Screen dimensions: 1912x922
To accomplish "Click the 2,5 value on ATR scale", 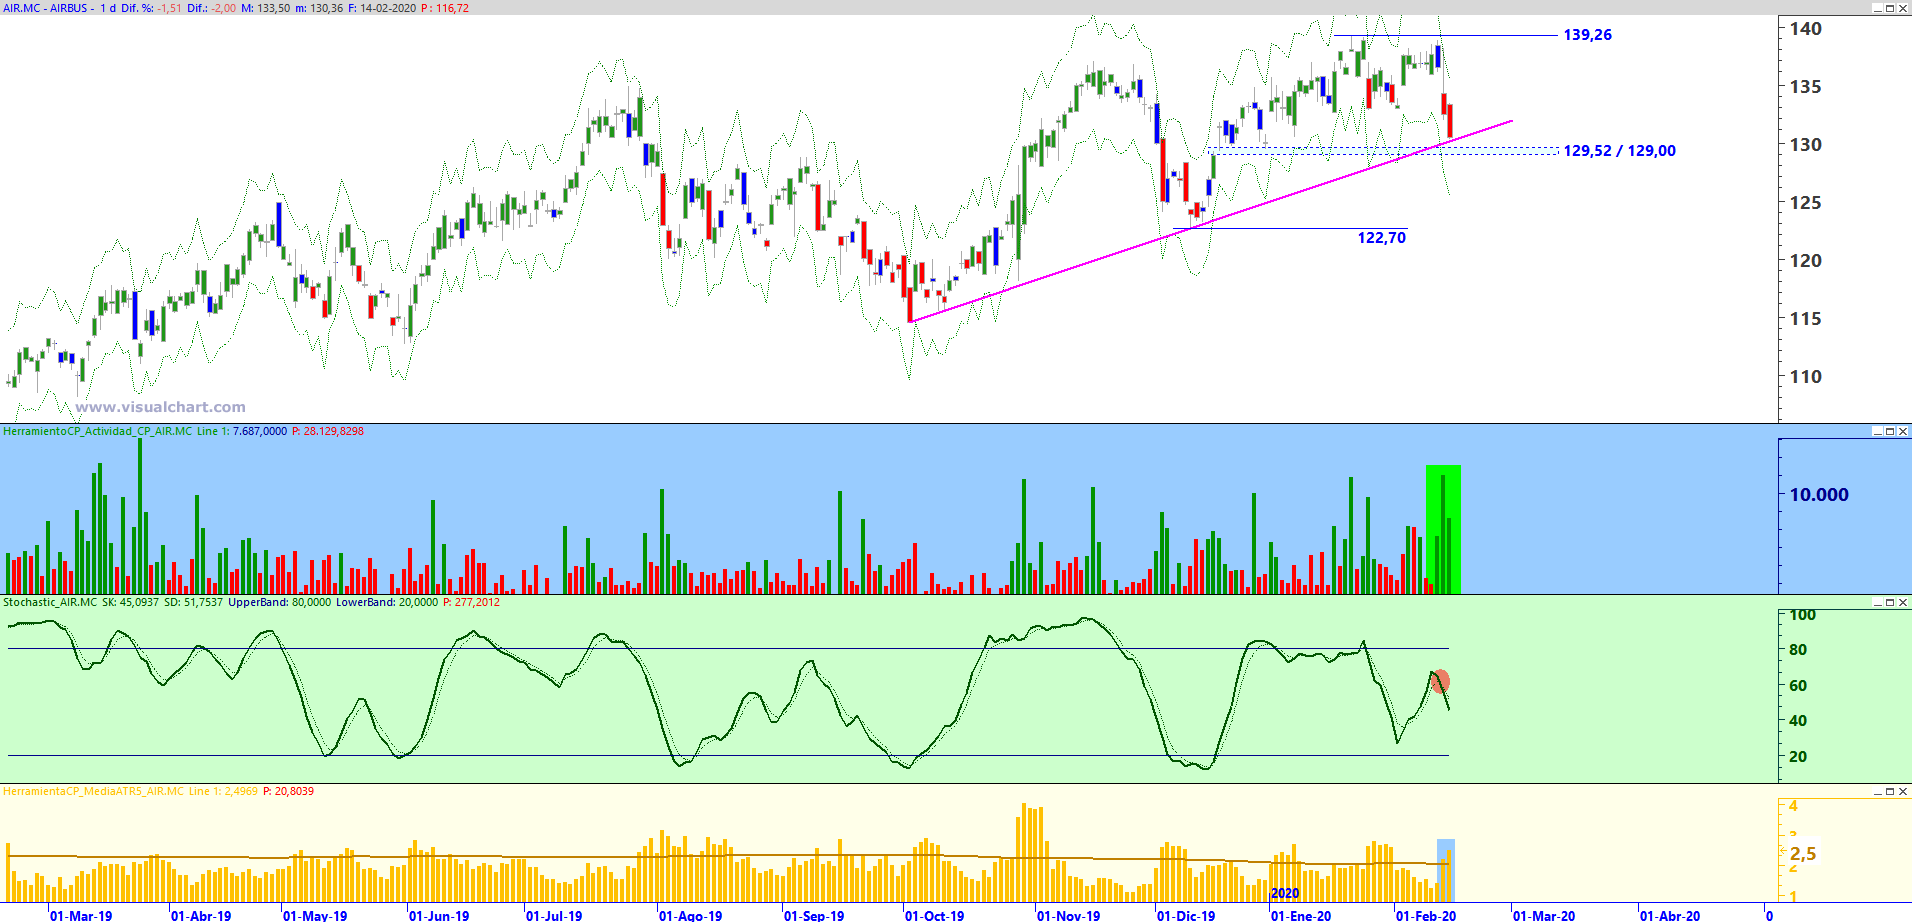I will click(x=1803, y=854).
